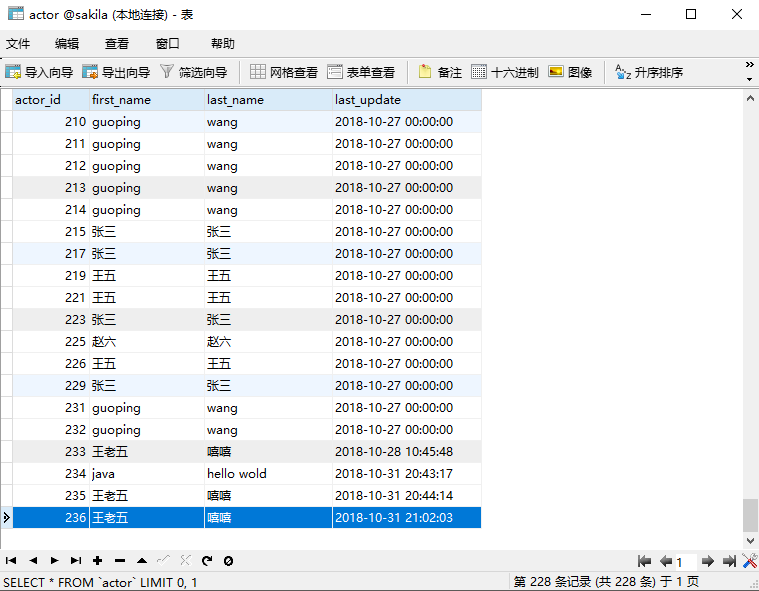Select first_name guoping in row 213
This screenshot has width=759, height=591.
[147, 188]
